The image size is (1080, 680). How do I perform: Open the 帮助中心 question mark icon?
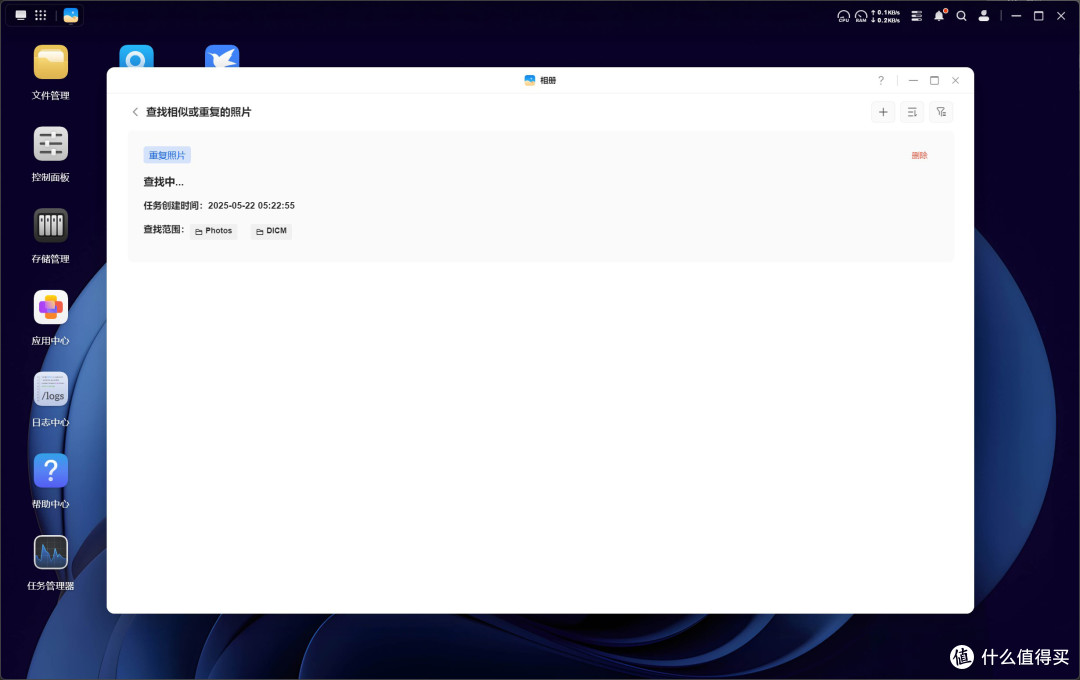(50, 471)
